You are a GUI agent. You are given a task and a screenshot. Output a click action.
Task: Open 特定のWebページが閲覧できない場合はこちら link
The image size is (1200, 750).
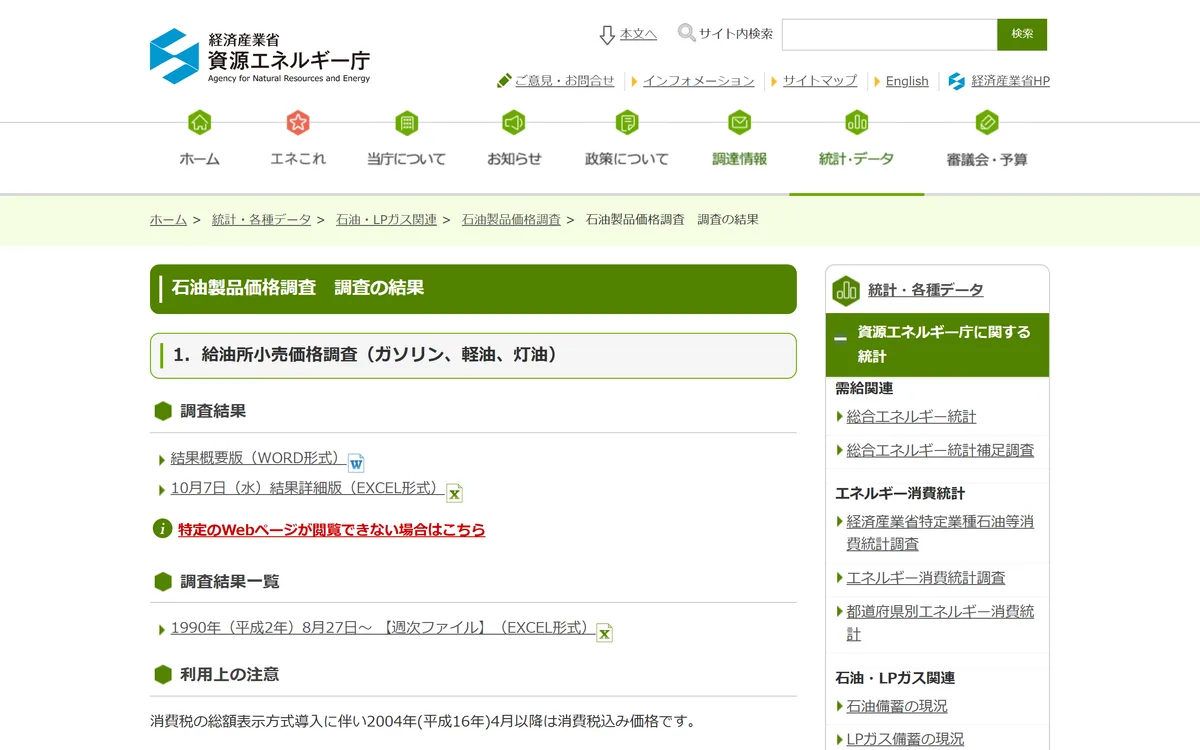pos(332,529)
